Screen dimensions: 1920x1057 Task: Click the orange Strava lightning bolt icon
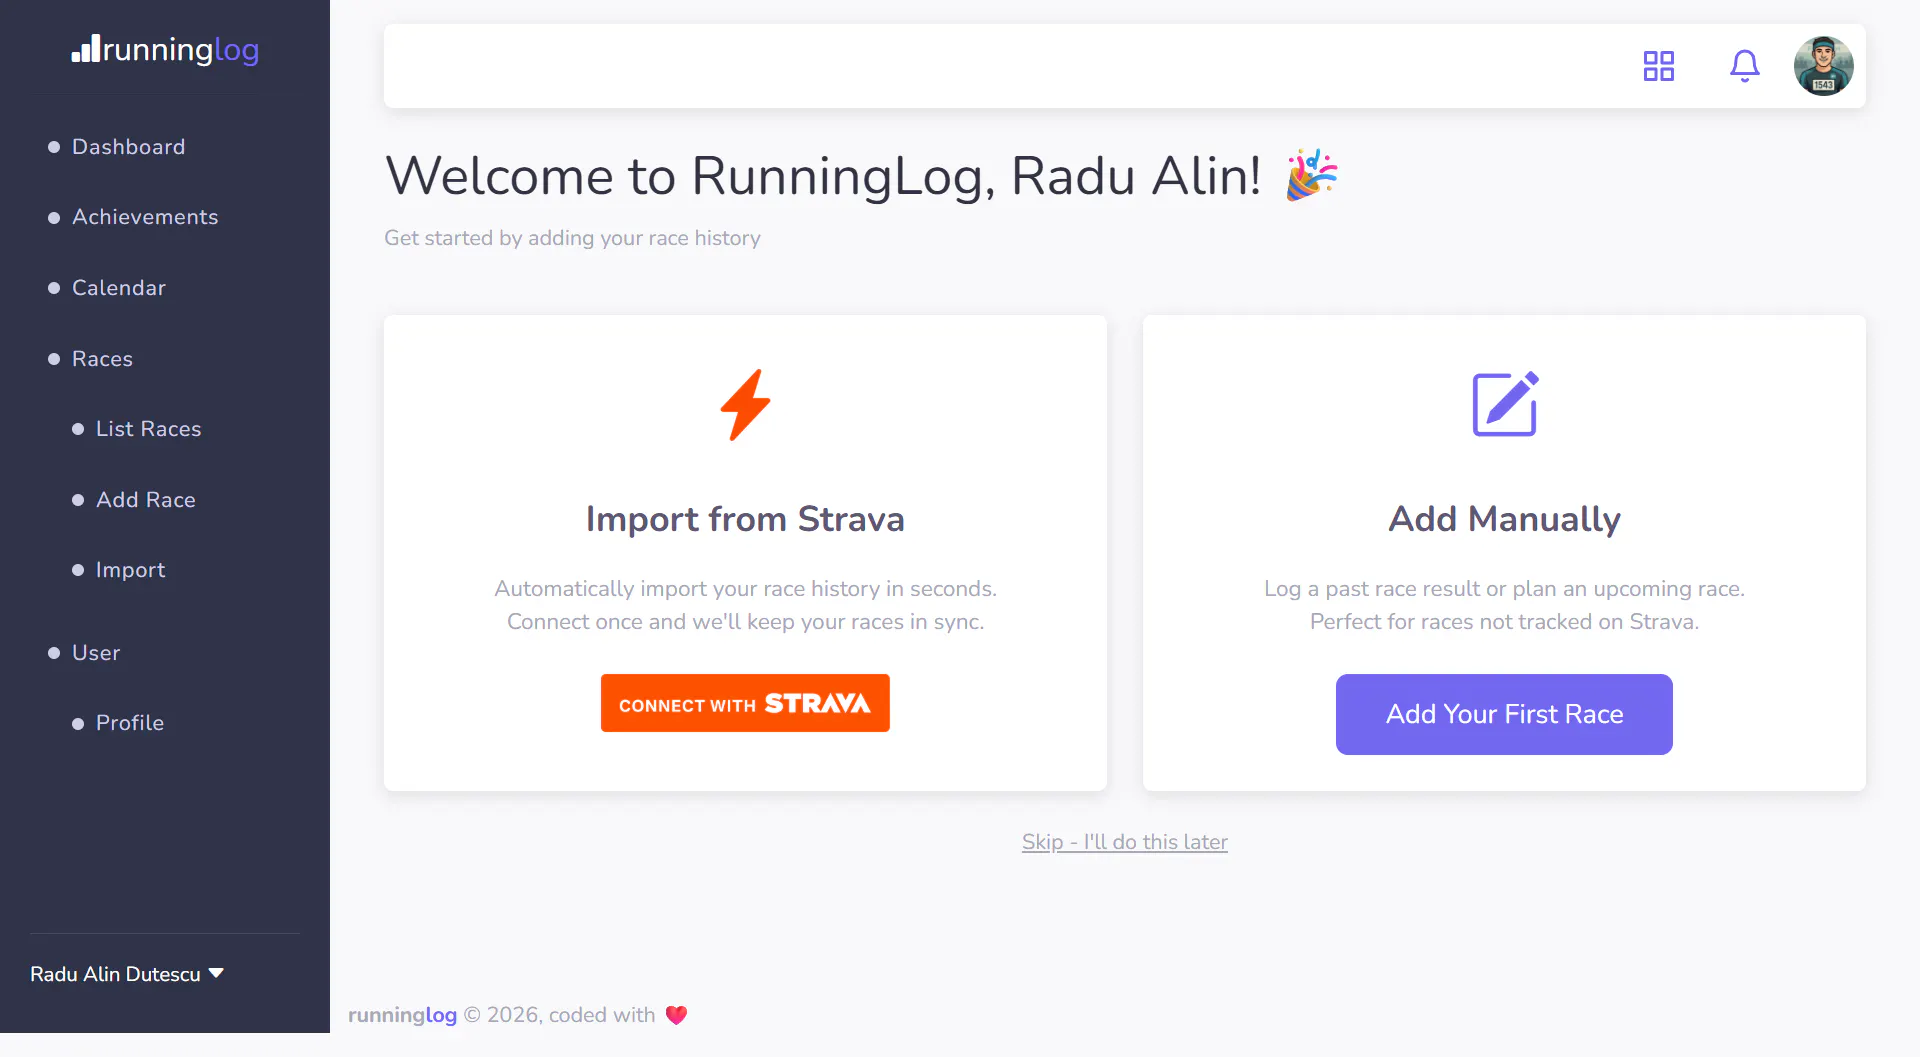point(745,405)
